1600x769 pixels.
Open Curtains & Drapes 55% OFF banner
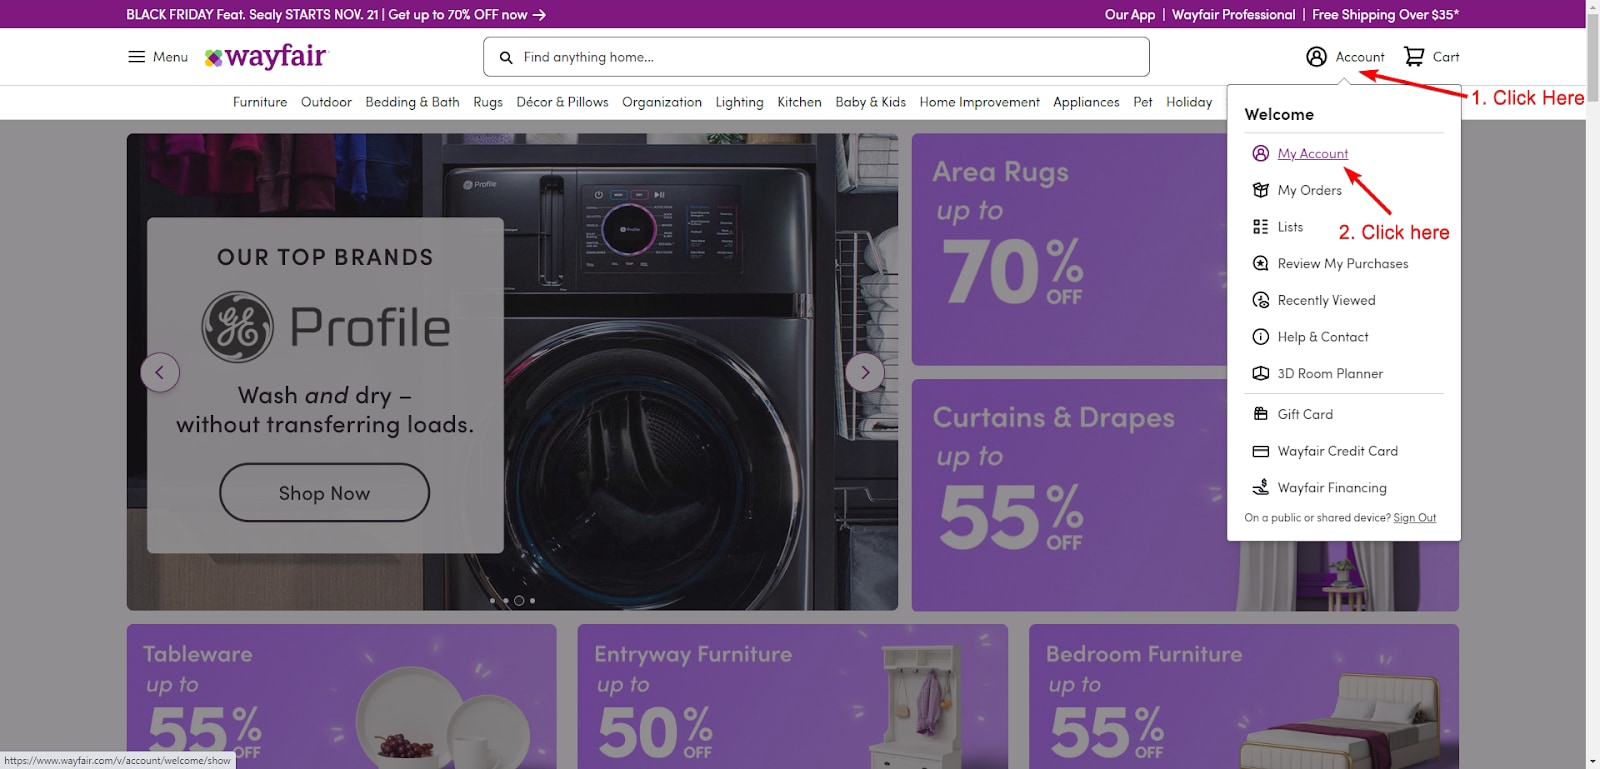pyautogui.click(x=1068, y=495)
